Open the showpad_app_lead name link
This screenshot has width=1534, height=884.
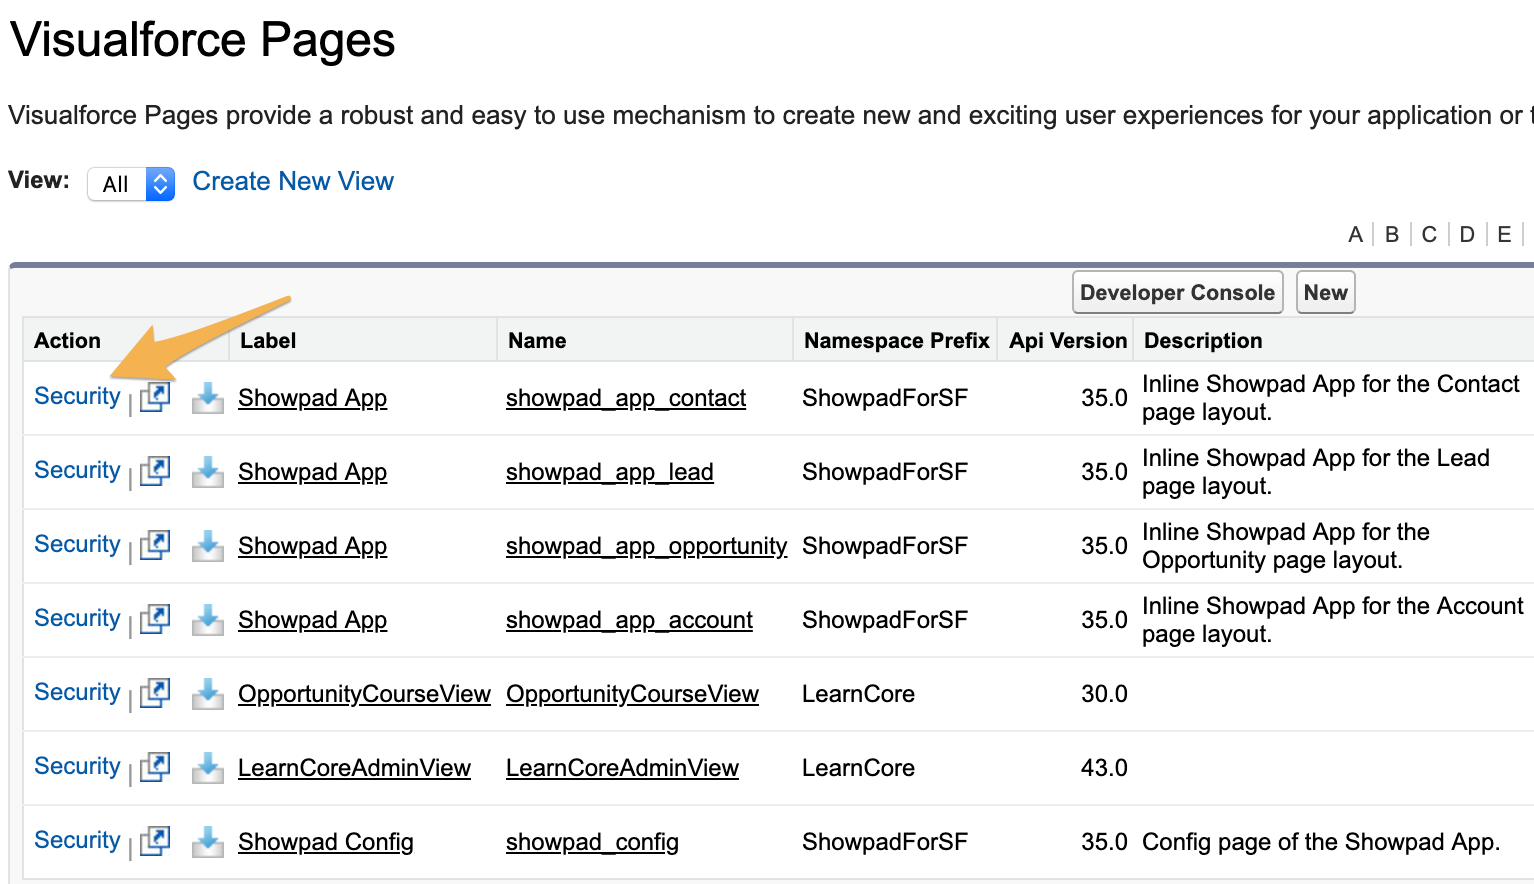coord(610,472)
